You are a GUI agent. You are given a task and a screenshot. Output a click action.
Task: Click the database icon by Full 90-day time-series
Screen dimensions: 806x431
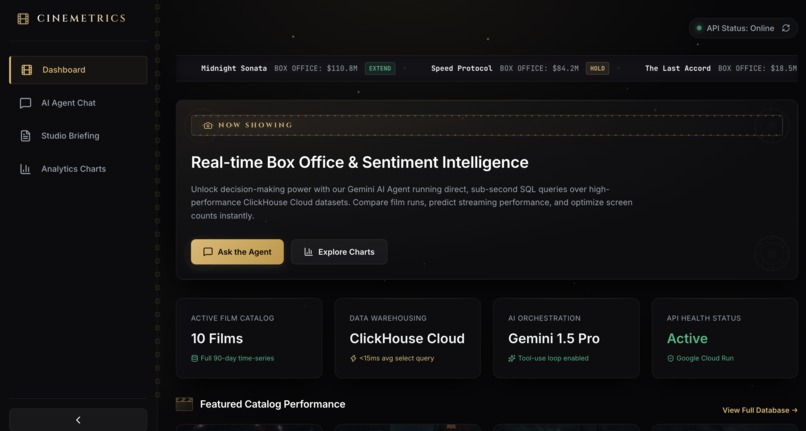coord(194,358)
